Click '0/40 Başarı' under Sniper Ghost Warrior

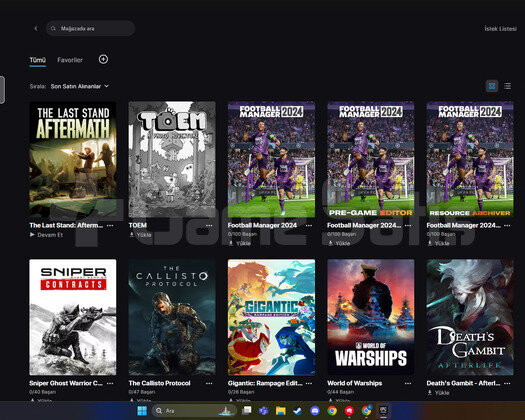[43, 392]
